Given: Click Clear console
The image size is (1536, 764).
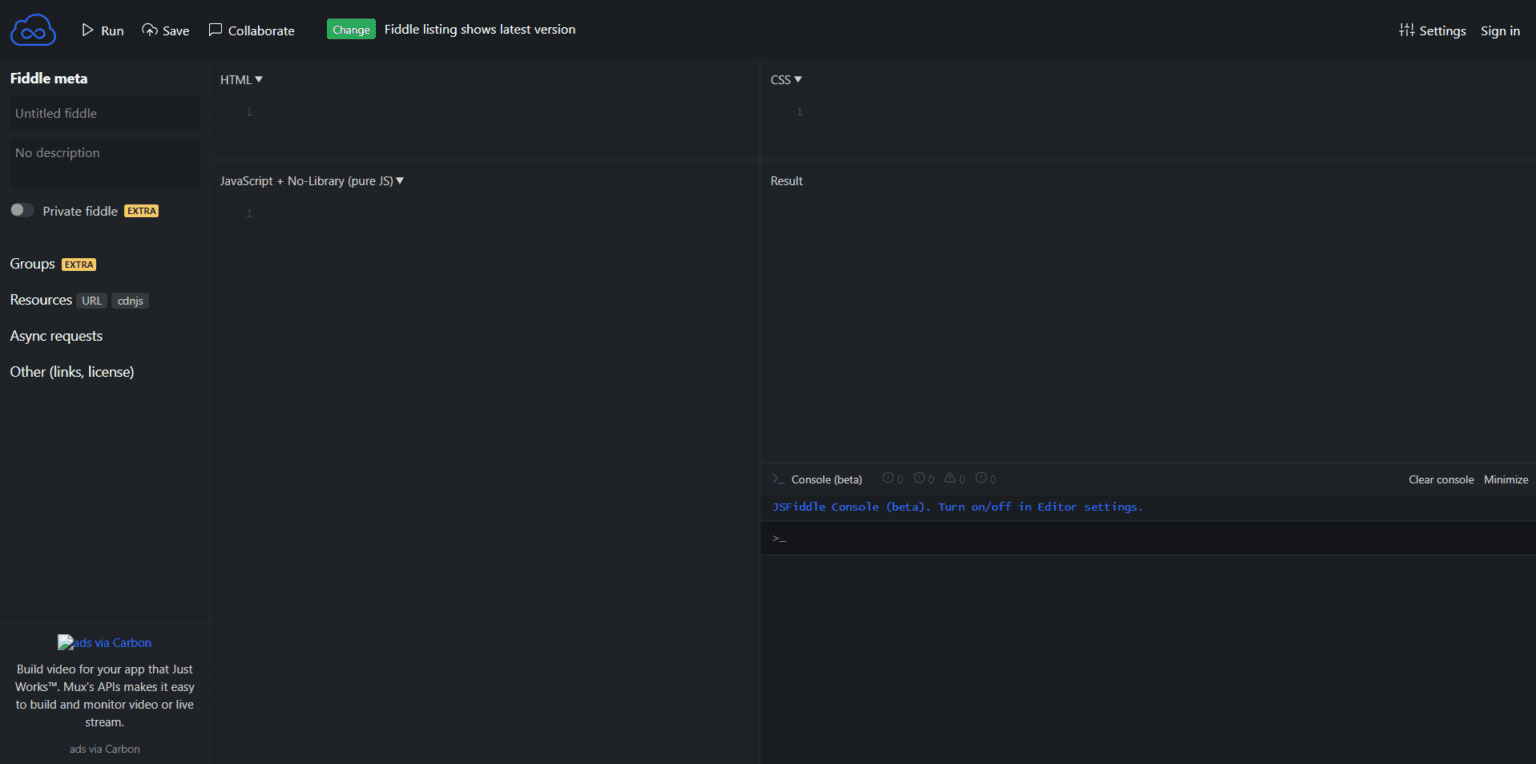Looking at the screenshot, I should click(1440, 480).
